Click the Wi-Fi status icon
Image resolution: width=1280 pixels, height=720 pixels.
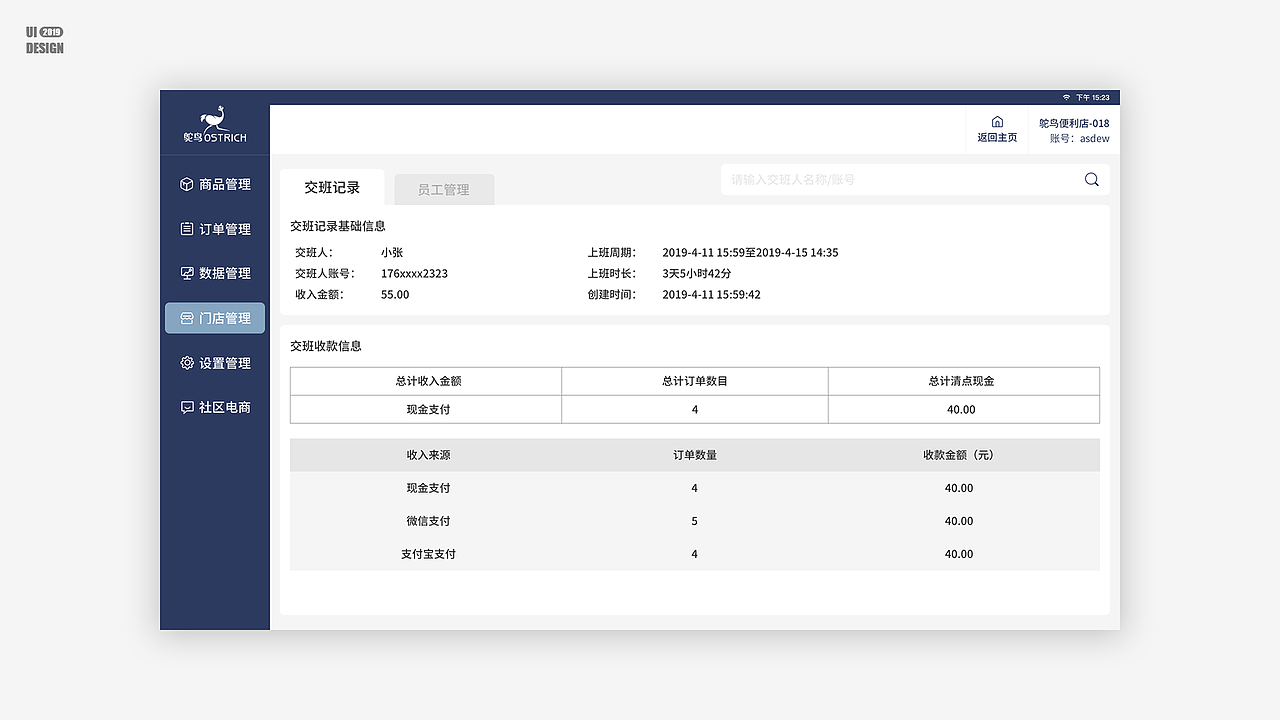(x=1066, y=98)
